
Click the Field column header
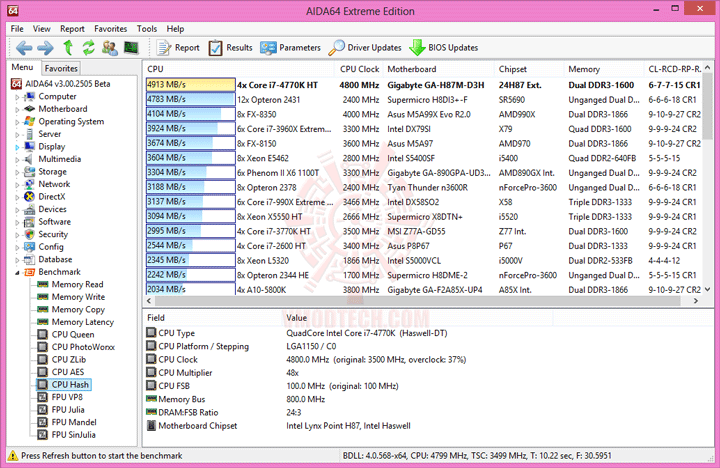tap(213, 317)
